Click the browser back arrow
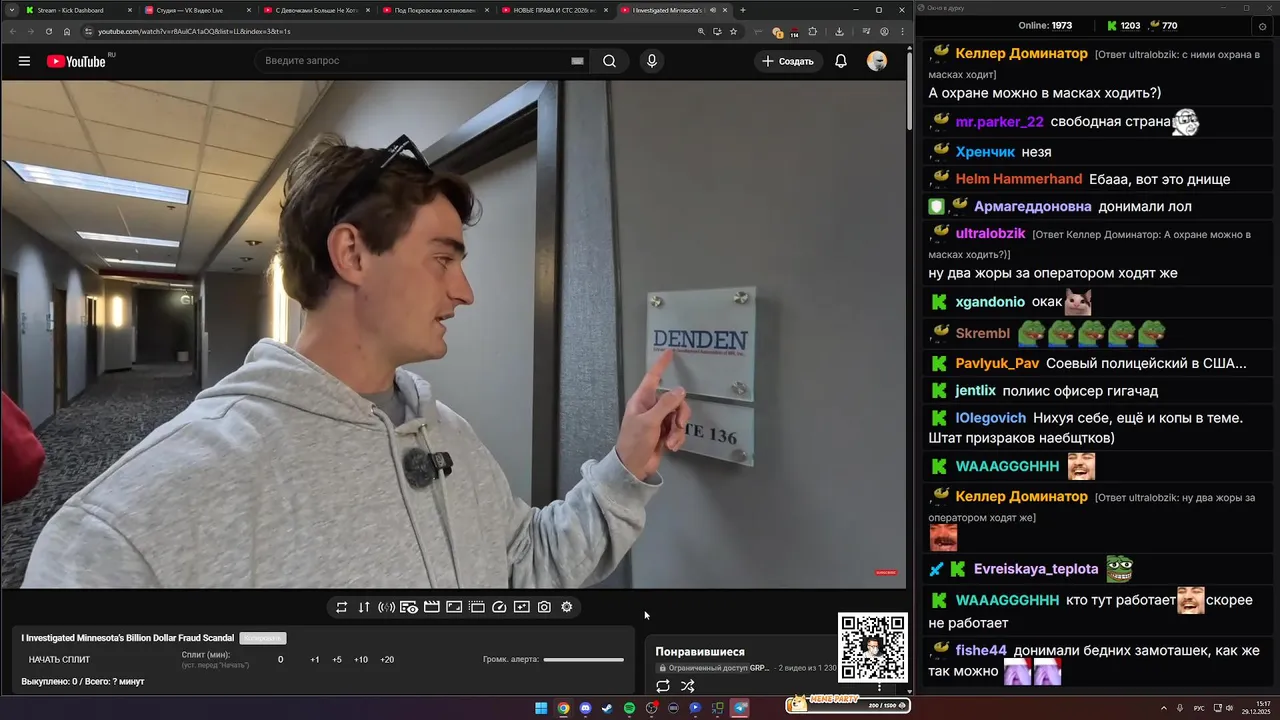Screen dimensions: 1280x720 click(x=13, y=31)
